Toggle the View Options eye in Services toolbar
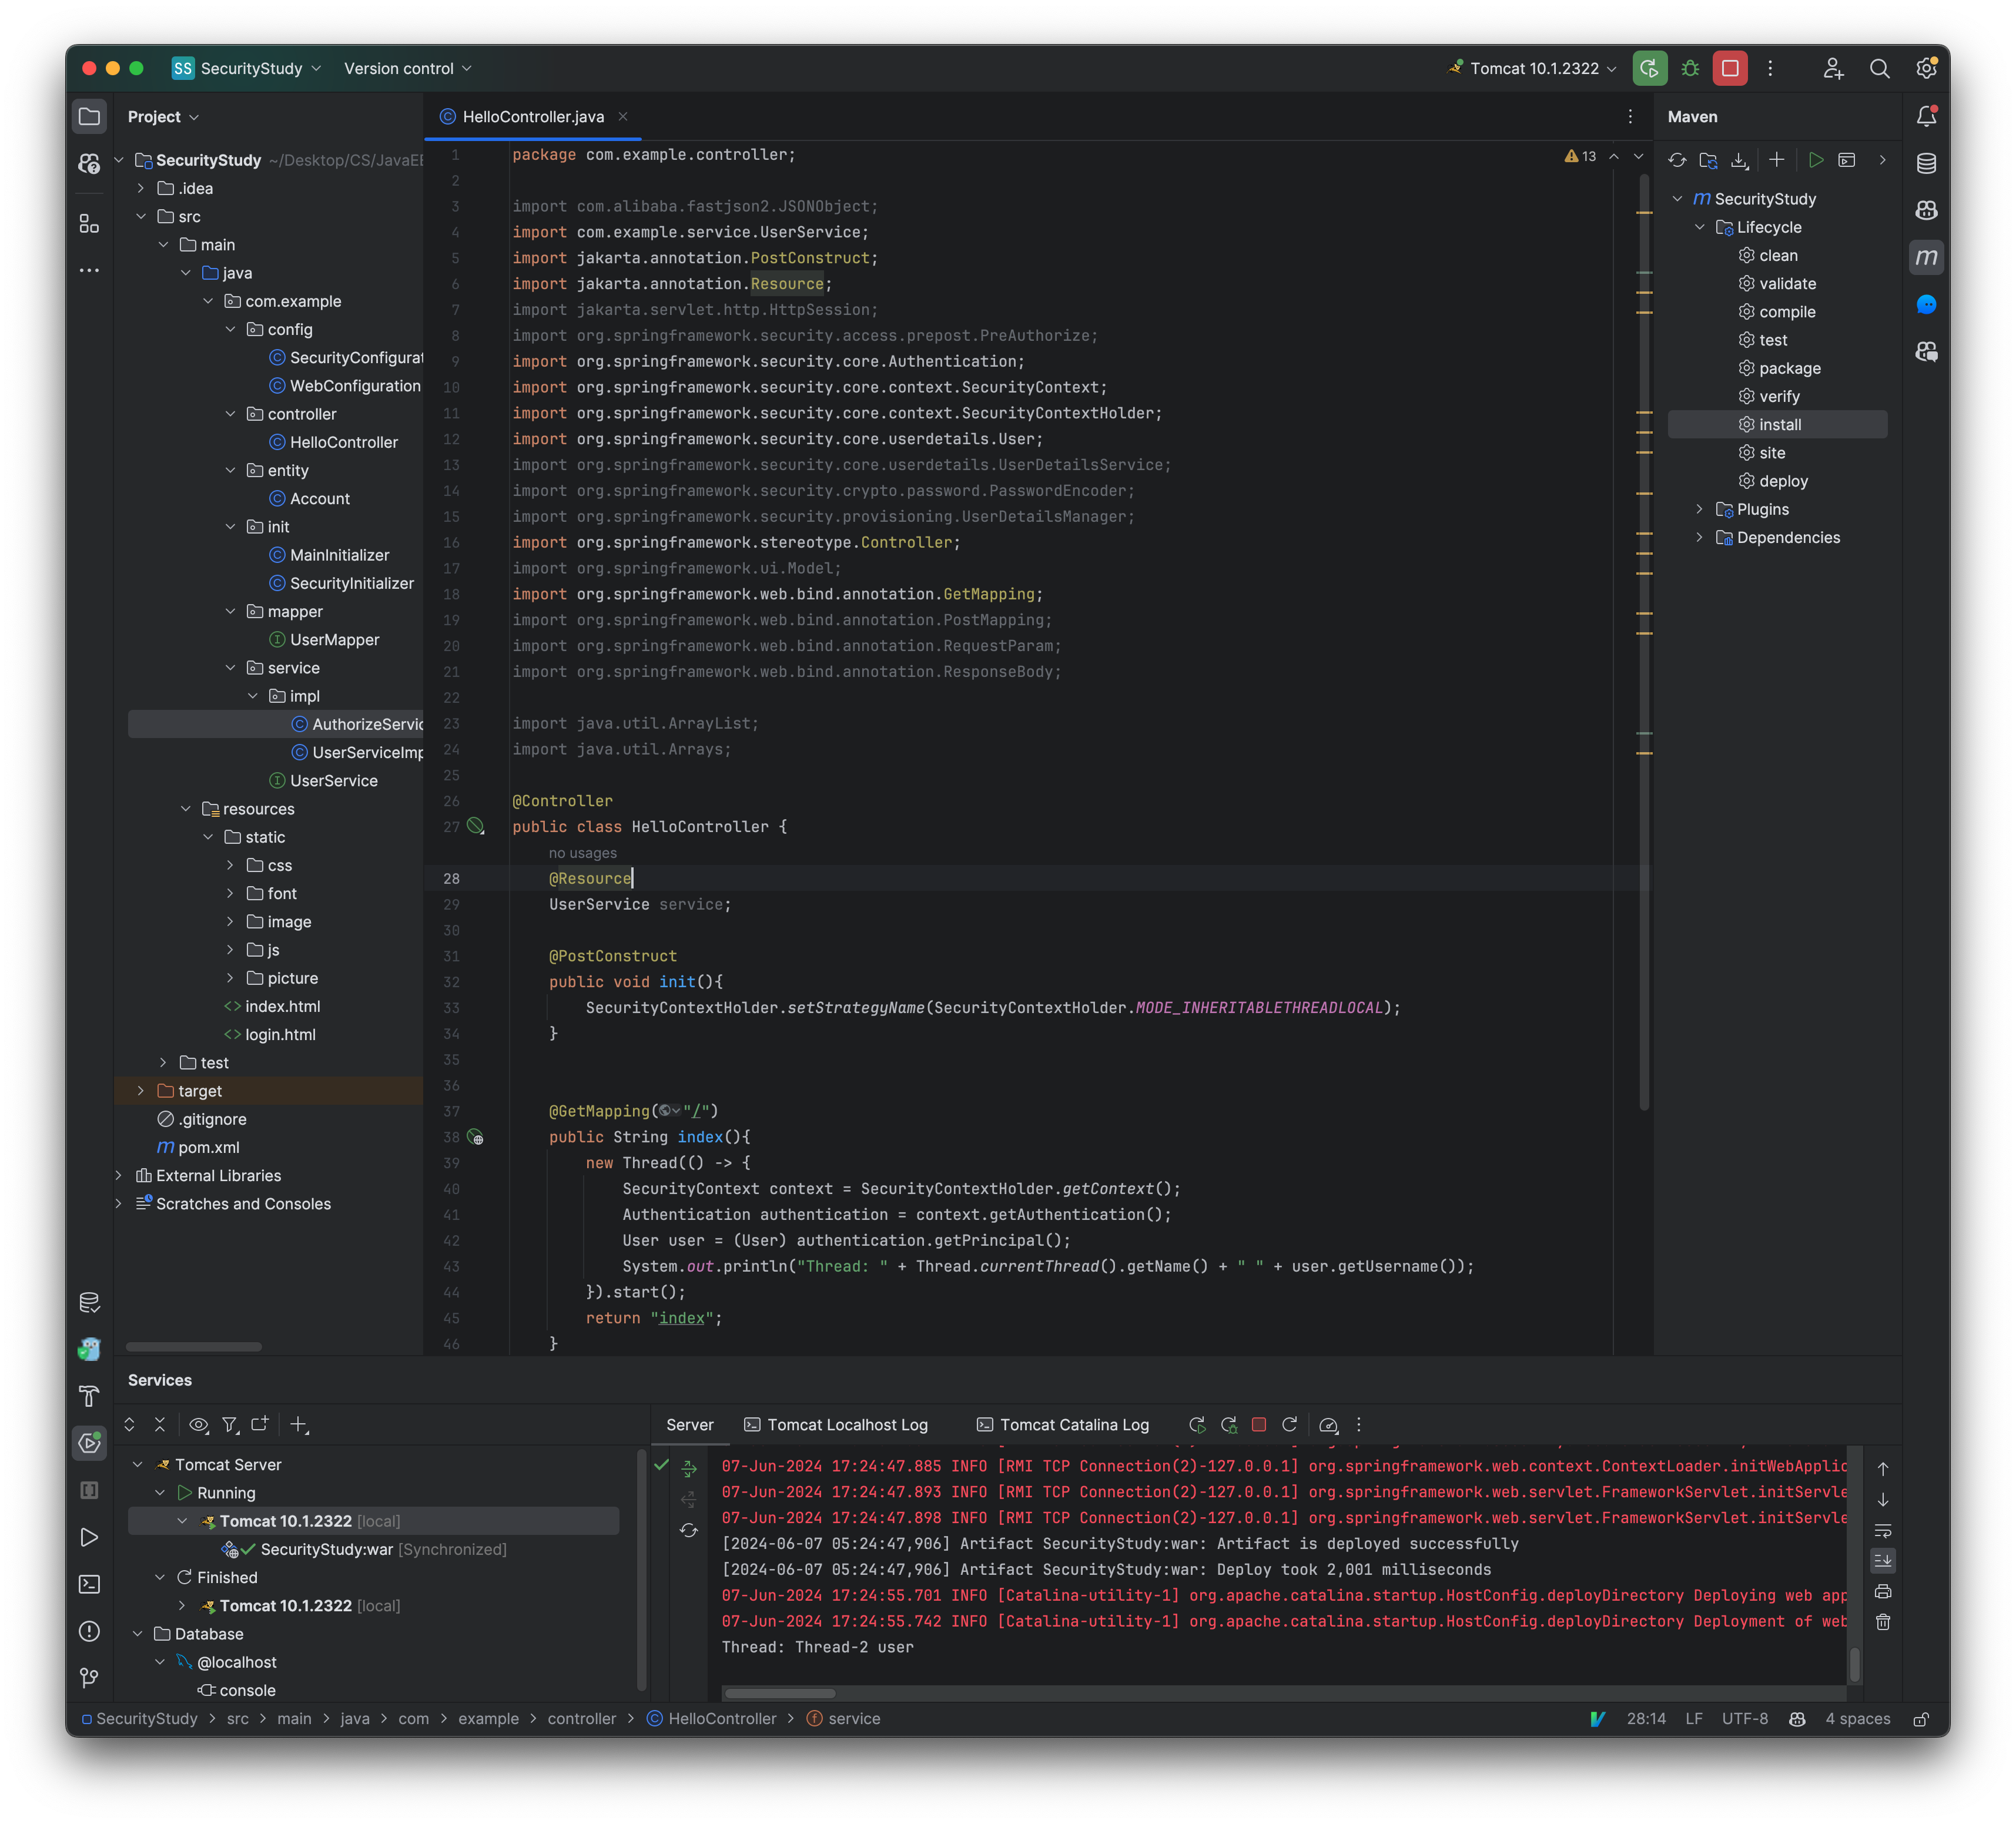2016x1824 pixels. pyautogui.click(x=198, y=1424)
